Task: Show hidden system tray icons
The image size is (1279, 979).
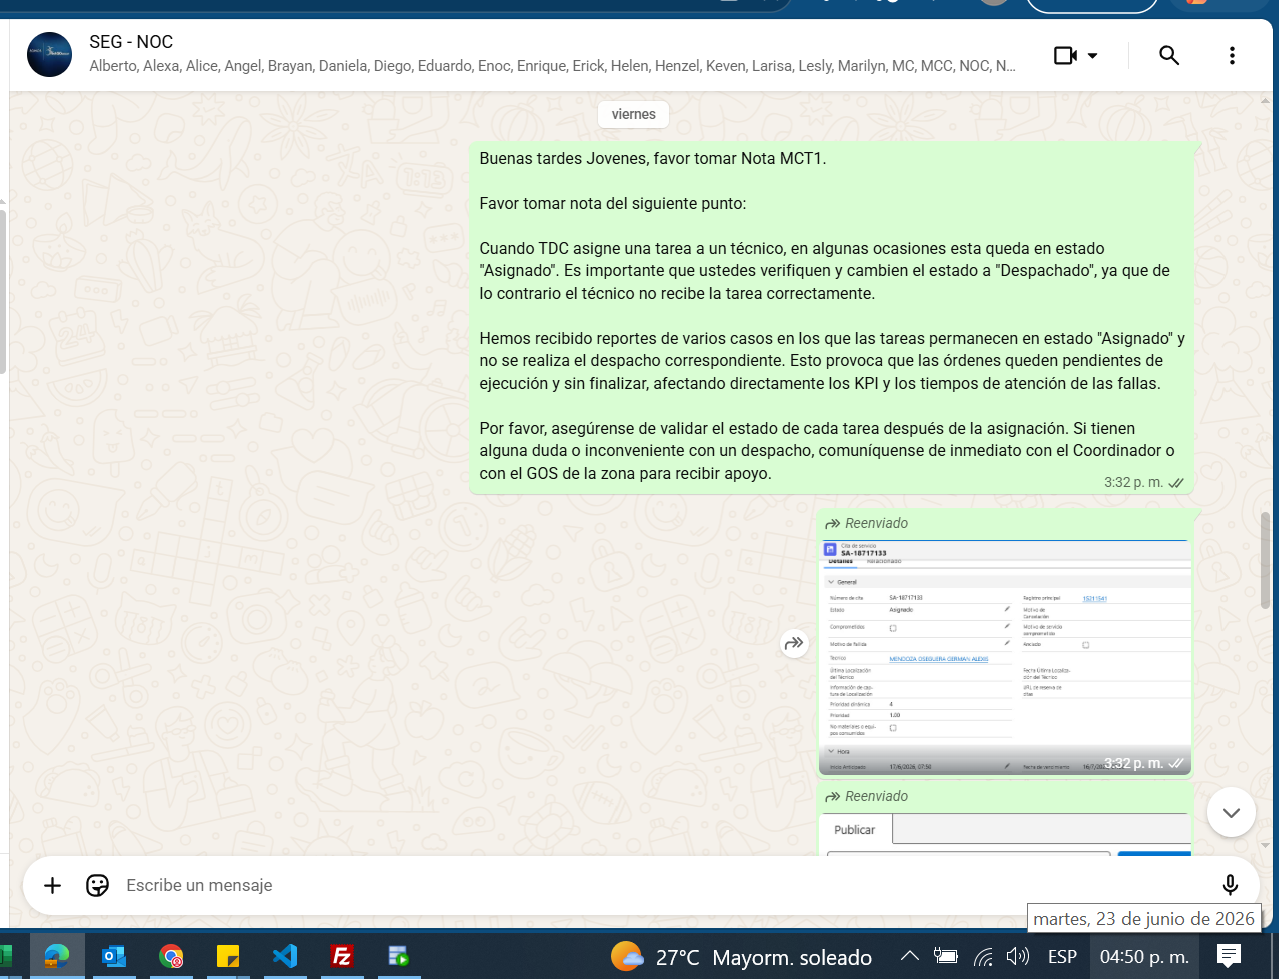Action: [x=909, y=956]
